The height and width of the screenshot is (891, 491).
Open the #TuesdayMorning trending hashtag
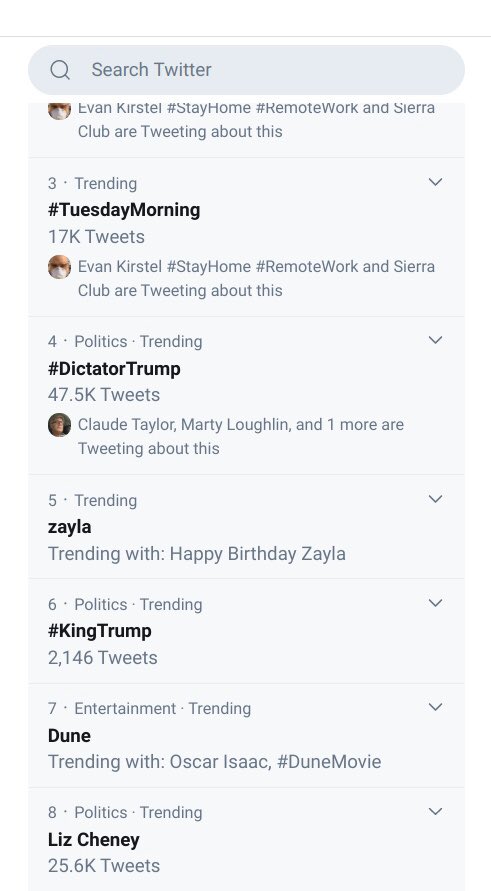coord(124,210)
